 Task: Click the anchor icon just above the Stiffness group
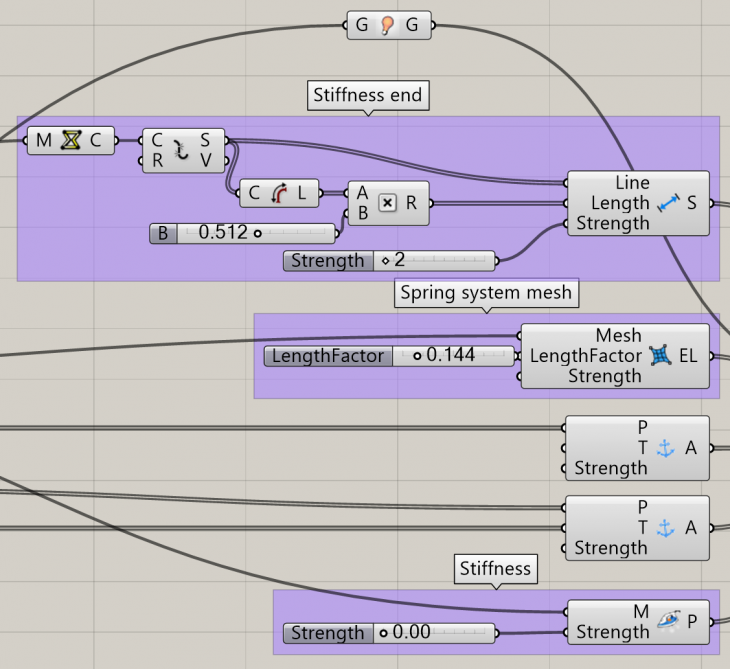(x=665, y=528)
